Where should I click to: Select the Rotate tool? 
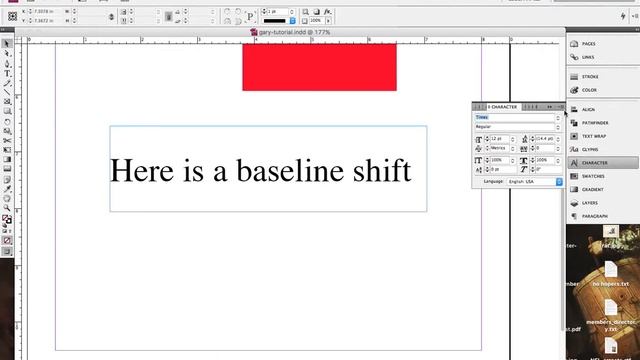tap(7, 122)
